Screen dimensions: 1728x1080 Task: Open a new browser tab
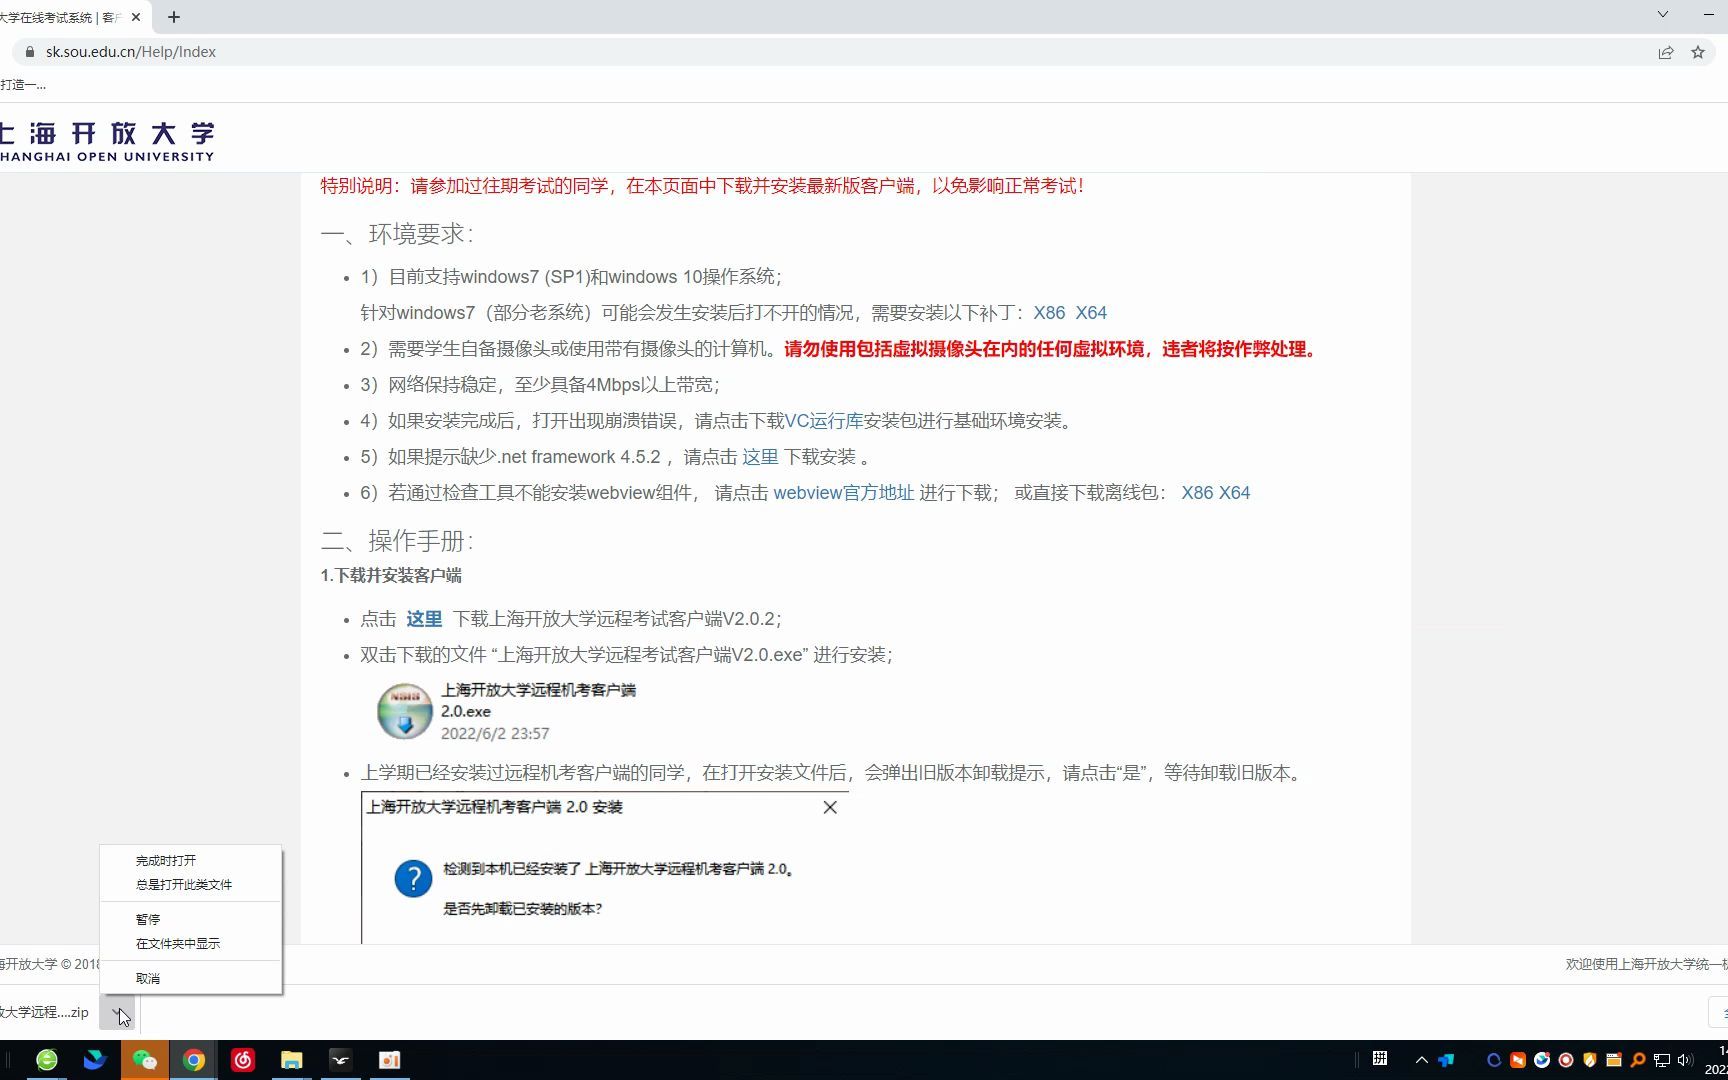[174, 17]
